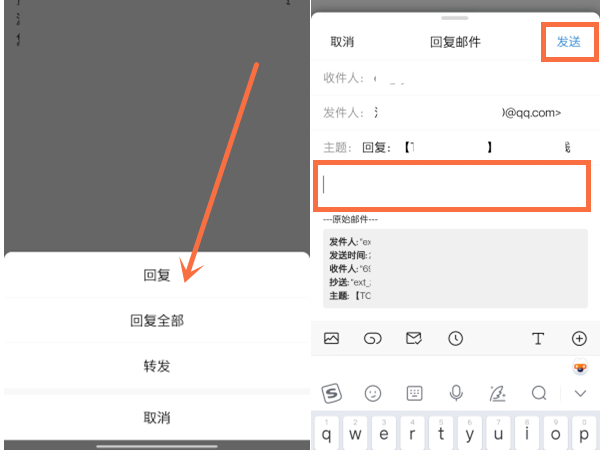Tap the handwriting feather pen icon
Screen dimensions: 600x450
tap(497, 393)
